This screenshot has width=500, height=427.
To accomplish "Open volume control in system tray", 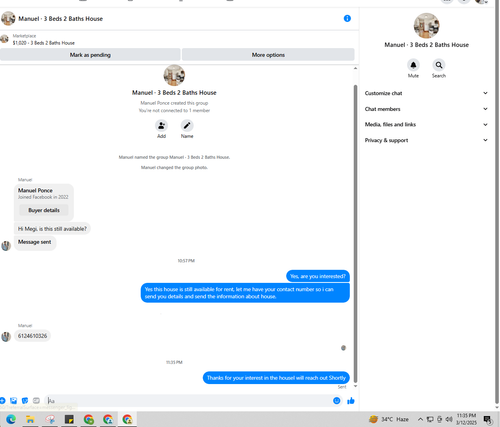I will (x=449, y=419).
